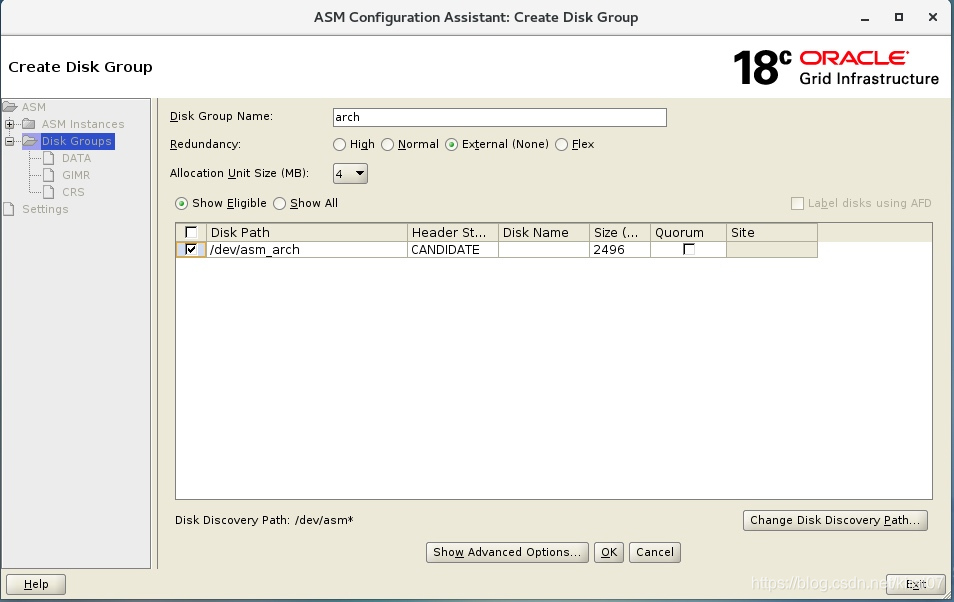Select External (None) redundancy option
The width and height of the screenshot is (954, 602).
tap(451, 145)
